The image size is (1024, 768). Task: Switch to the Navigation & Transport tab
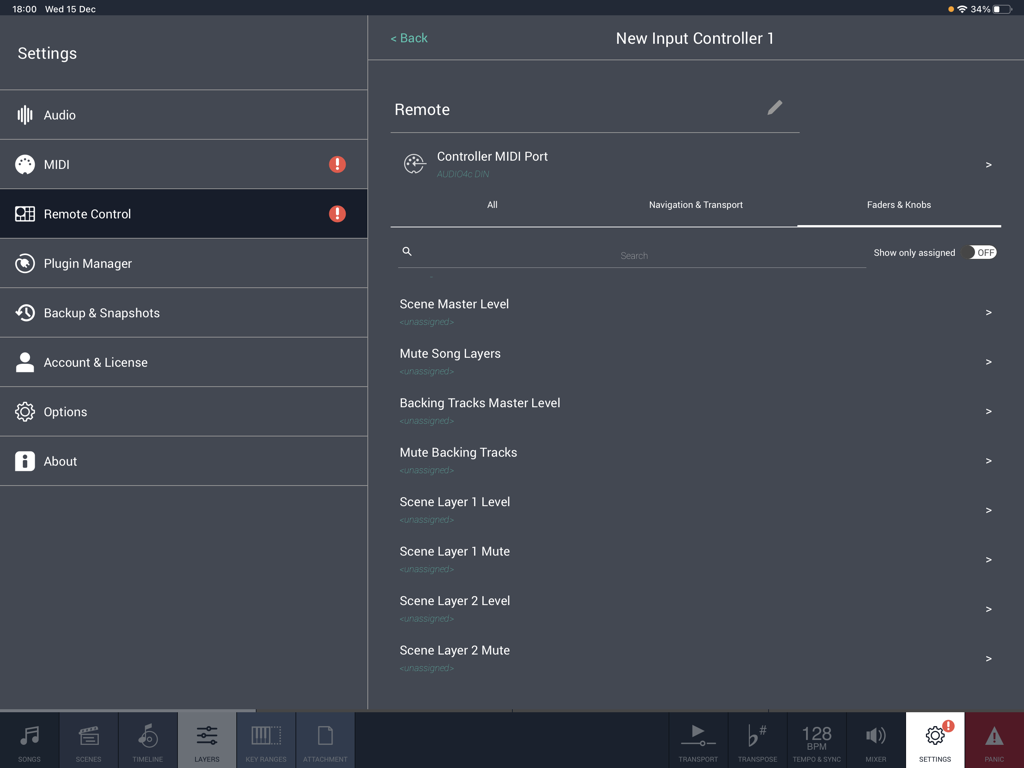tap(695, 205)
